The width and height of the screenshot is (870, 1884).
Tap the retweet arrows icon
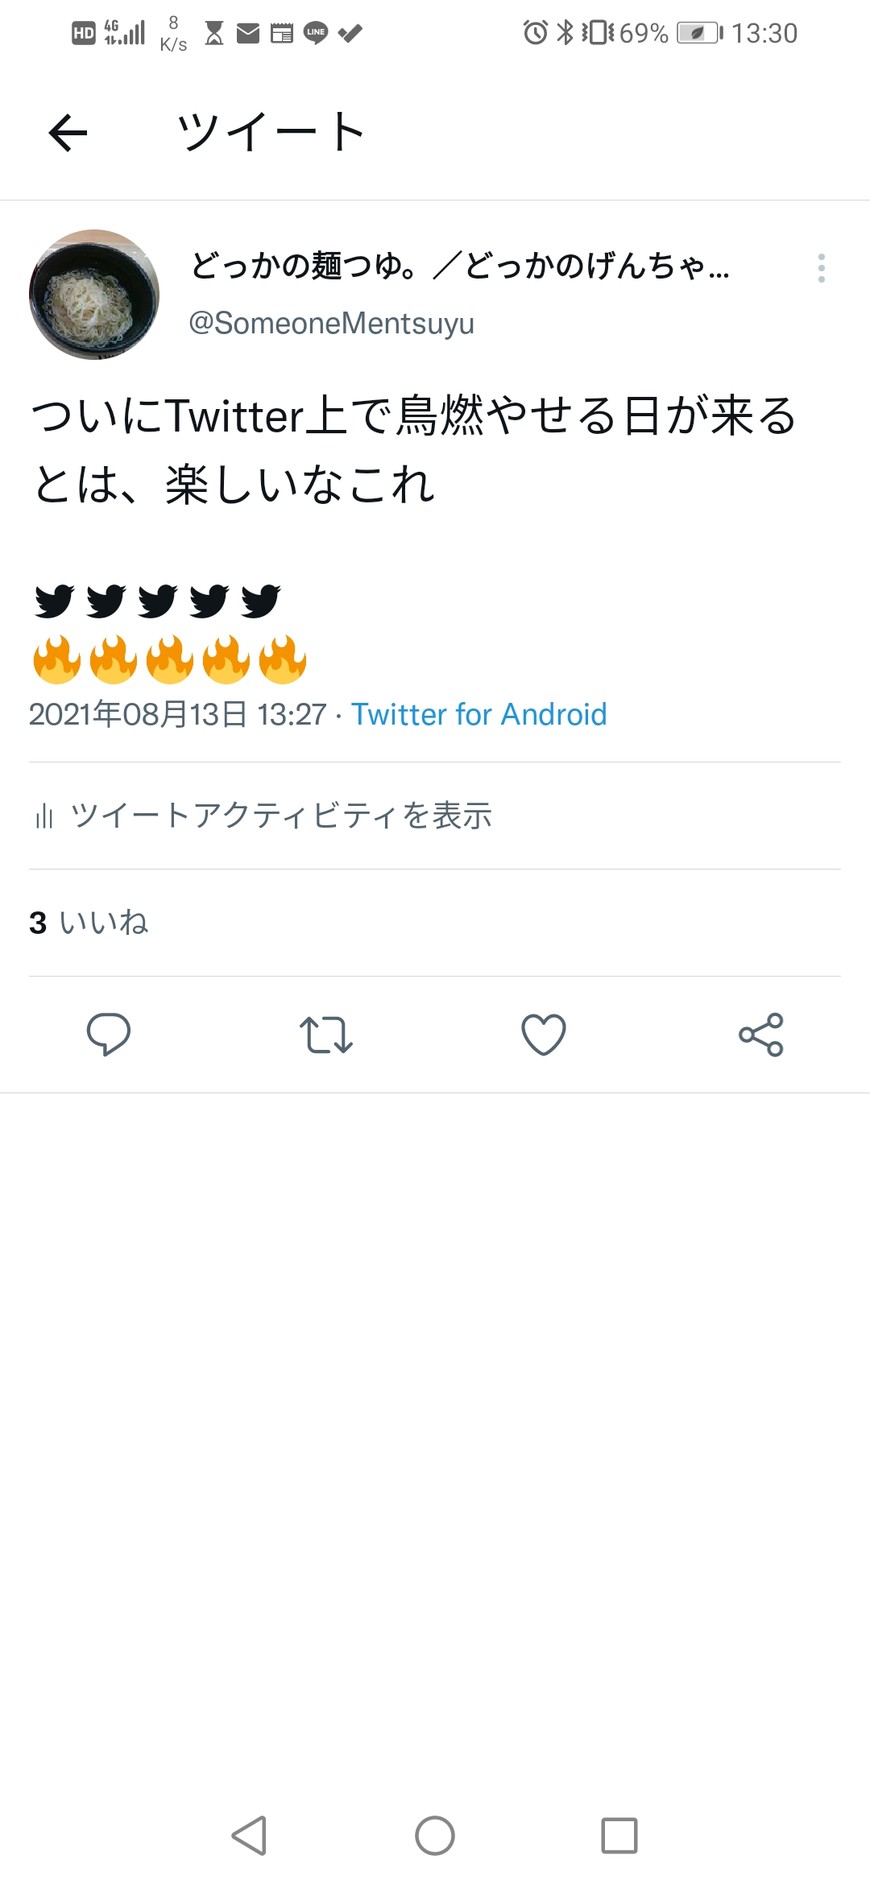(326, 1035)
